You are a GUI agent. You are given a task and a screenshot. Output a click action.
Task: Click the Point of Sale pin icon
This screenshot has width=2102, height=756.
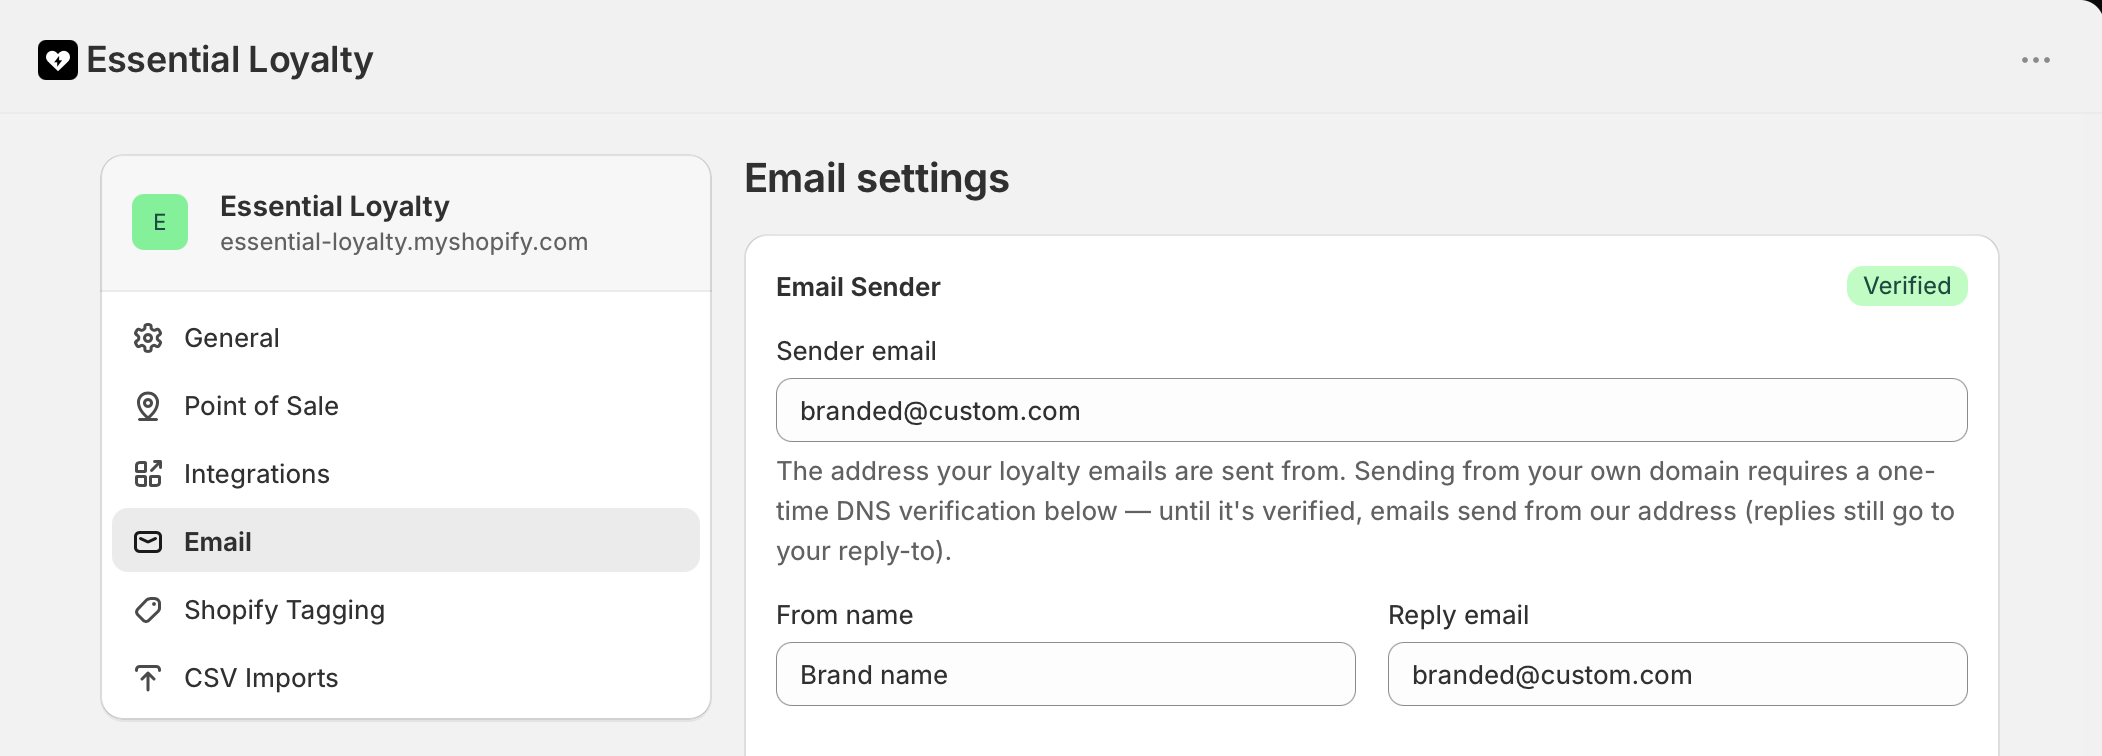148,406
